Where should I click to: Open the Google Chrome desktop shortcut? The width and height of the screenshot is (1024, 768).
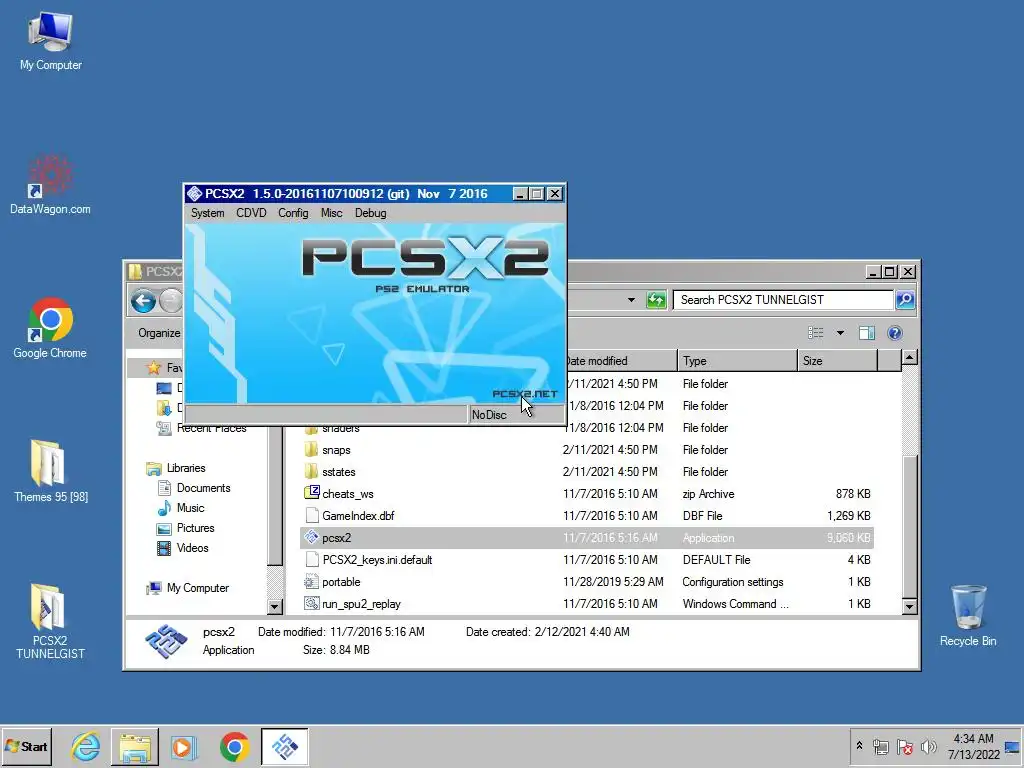[50, 328]
